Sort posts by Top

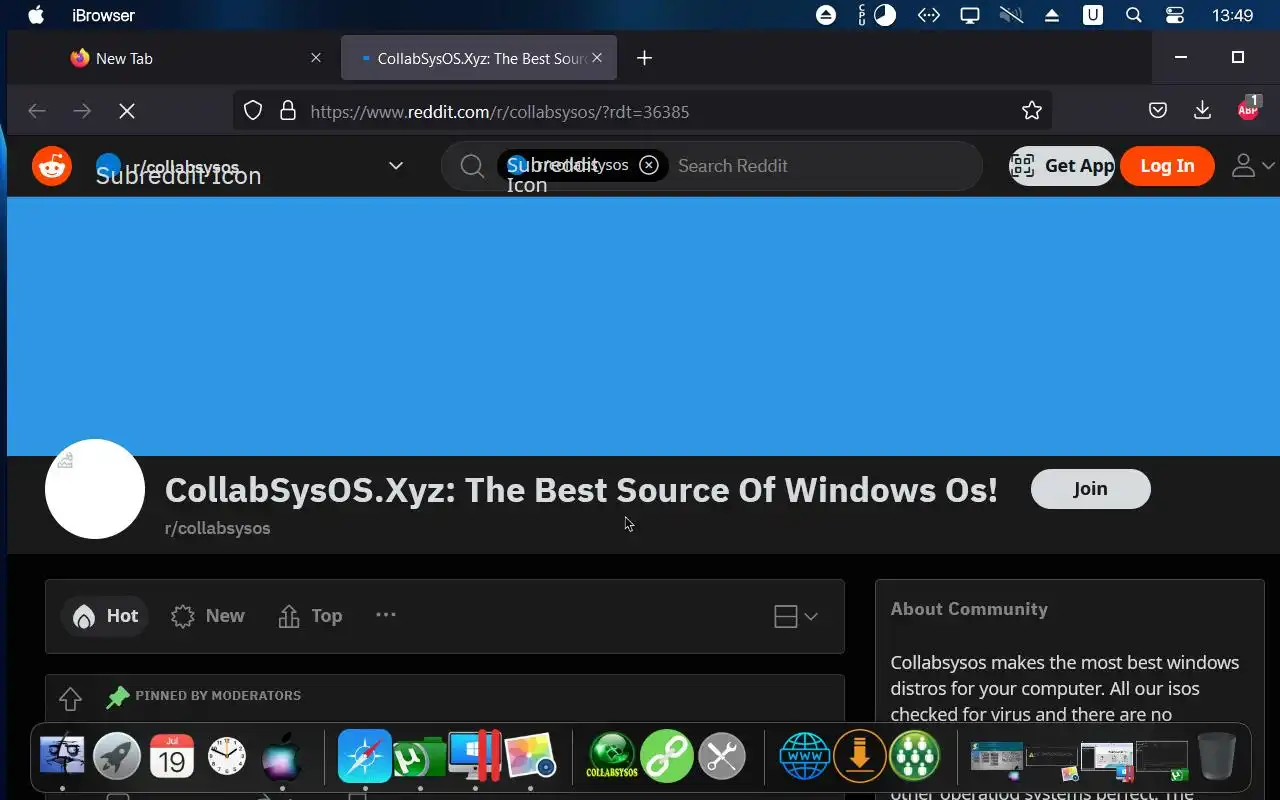point(311,616)
